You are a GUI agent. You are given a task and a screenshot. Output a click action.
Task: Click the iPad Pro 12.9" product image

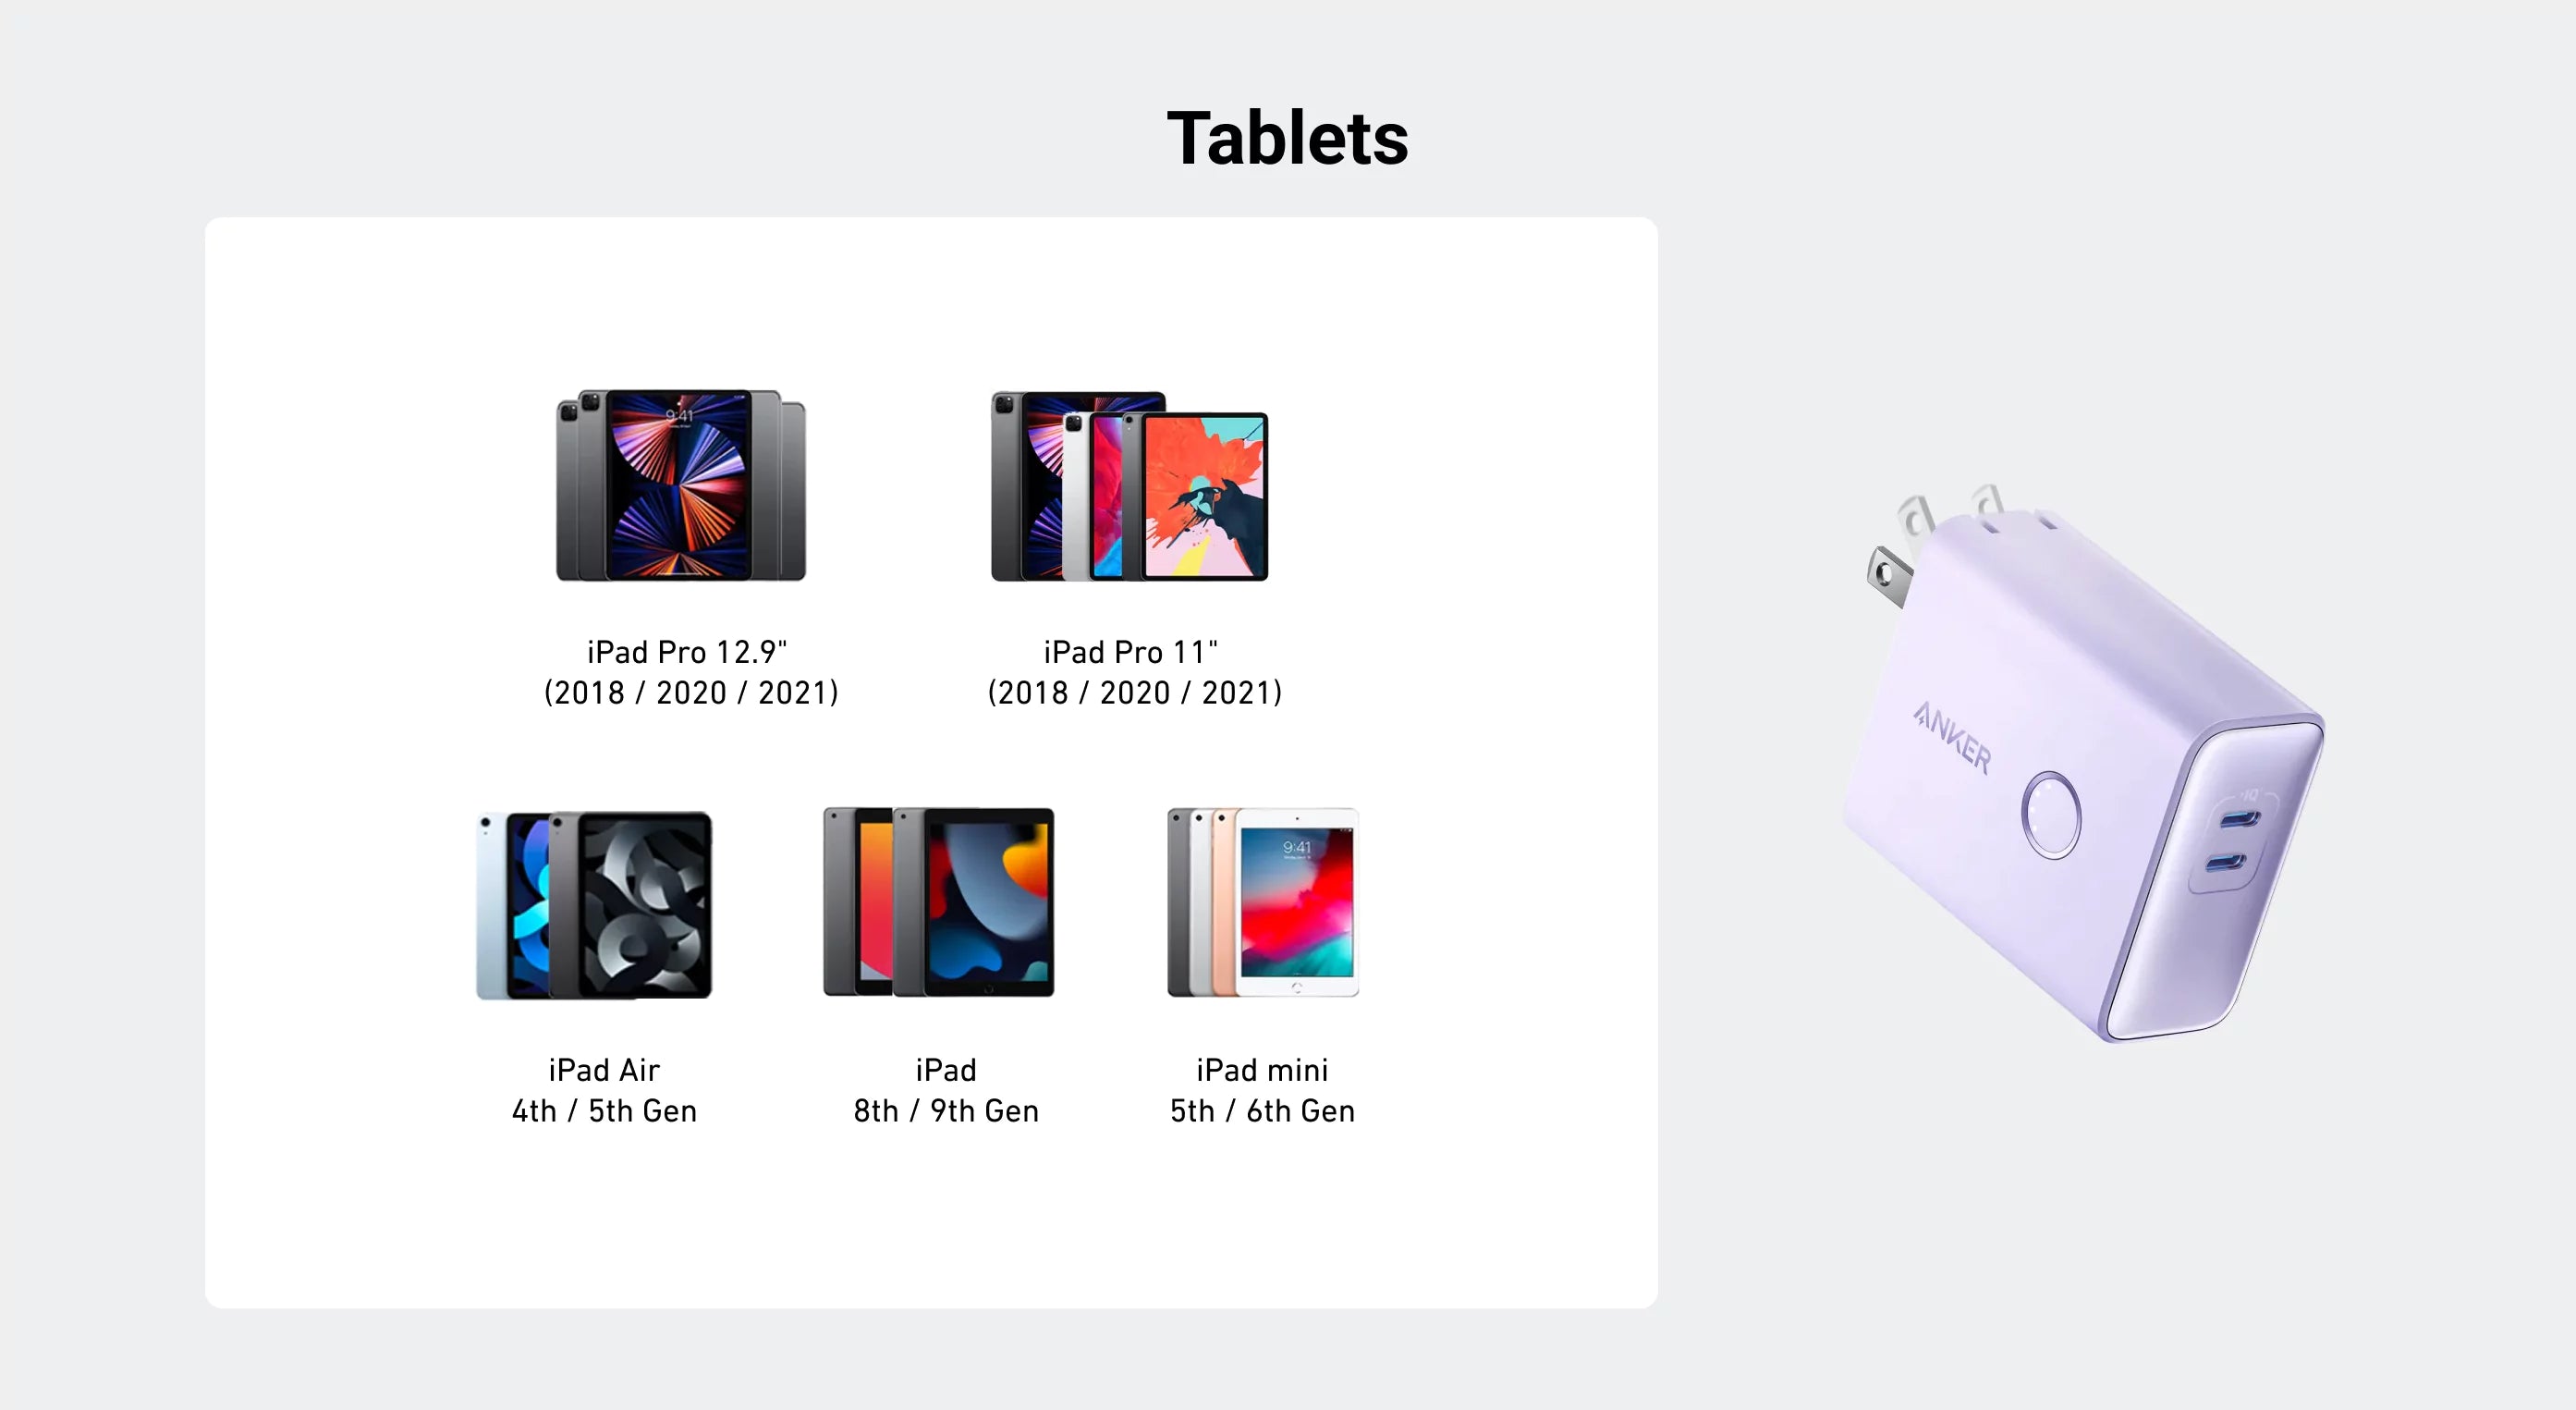681,485
